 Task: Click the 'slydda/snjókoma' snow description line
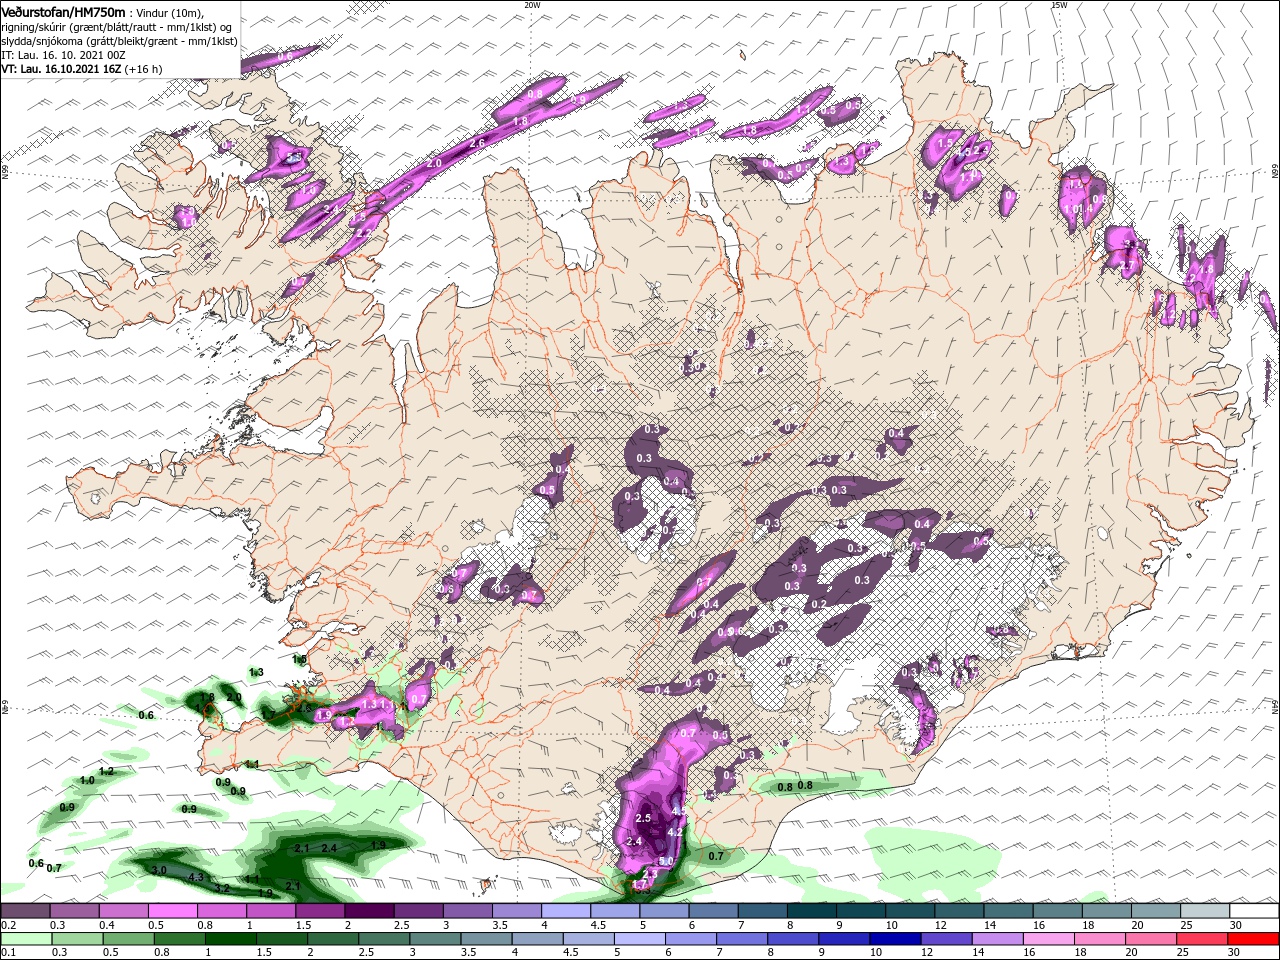(x=119, y=41)
